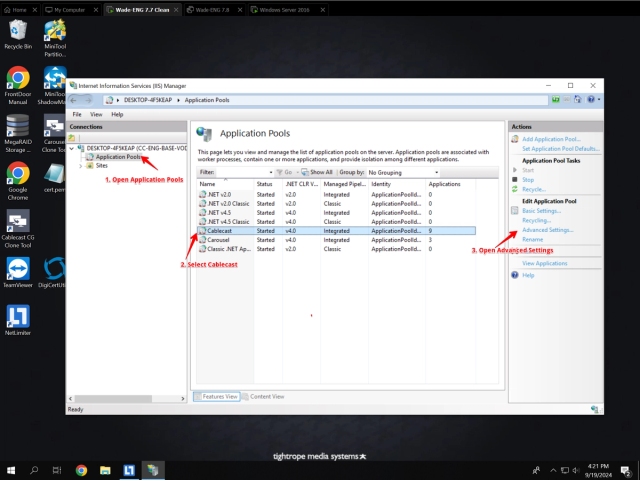Open Task View on taskbar
The width and height of the screenshot is (640, 480).
[57, 470]
